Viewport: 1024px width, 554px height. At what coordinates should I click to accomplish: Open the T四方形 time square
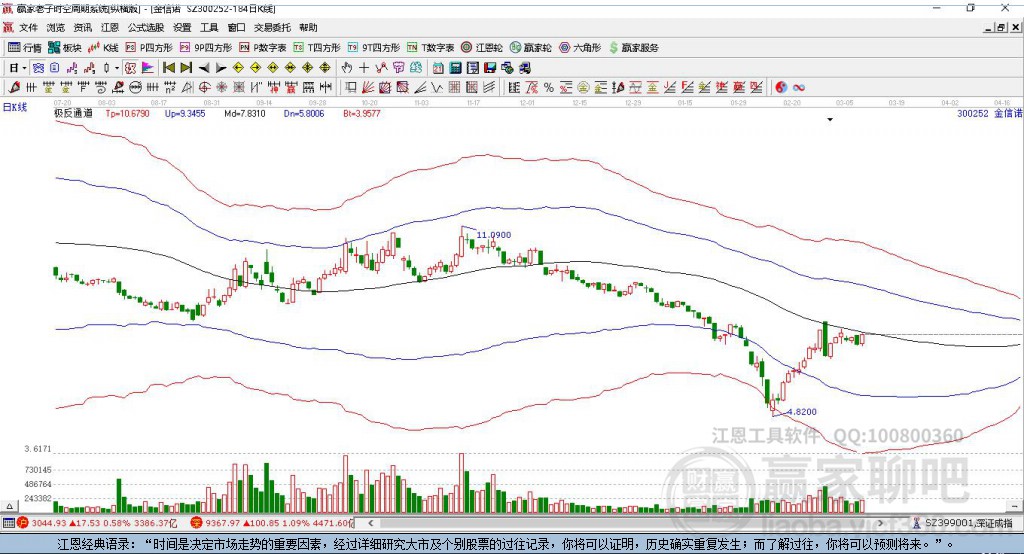pos(317,48)
